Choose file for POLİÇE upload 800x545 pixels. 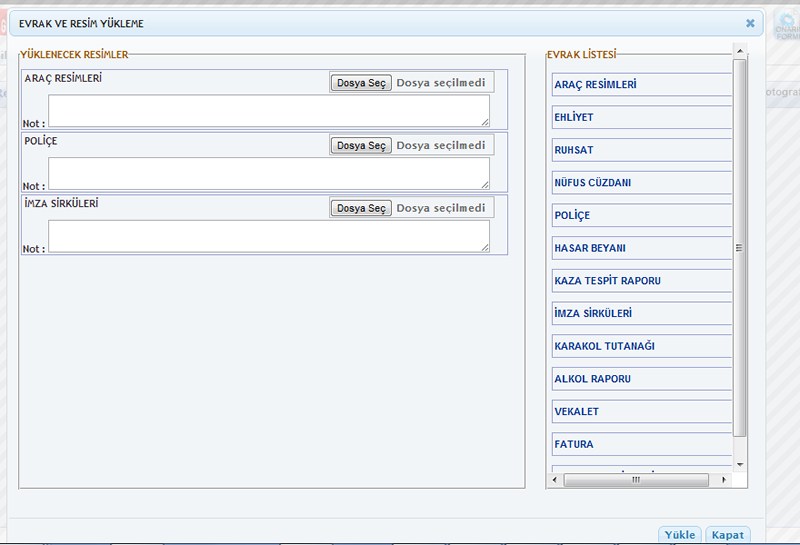click(x=361, y=145)
